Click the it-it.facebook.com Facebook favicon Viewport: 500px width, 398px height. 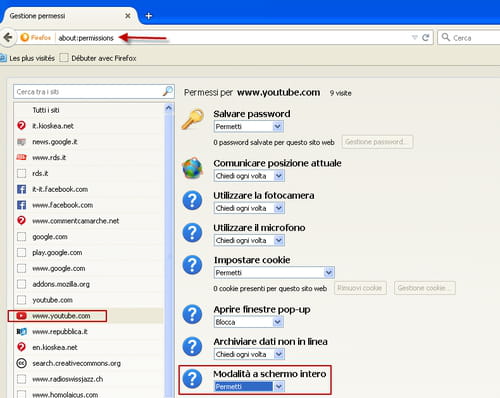click(21, 189)
